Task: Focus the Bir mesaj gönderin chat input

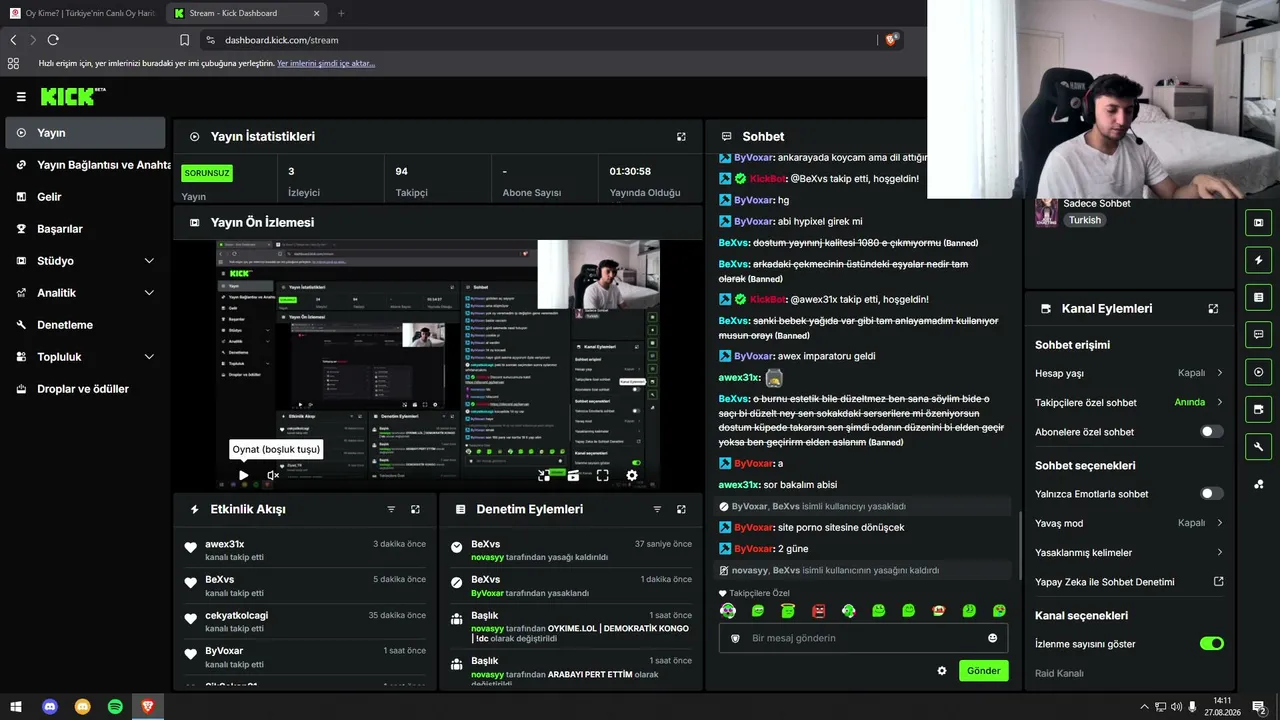Action: coord(863,638)
